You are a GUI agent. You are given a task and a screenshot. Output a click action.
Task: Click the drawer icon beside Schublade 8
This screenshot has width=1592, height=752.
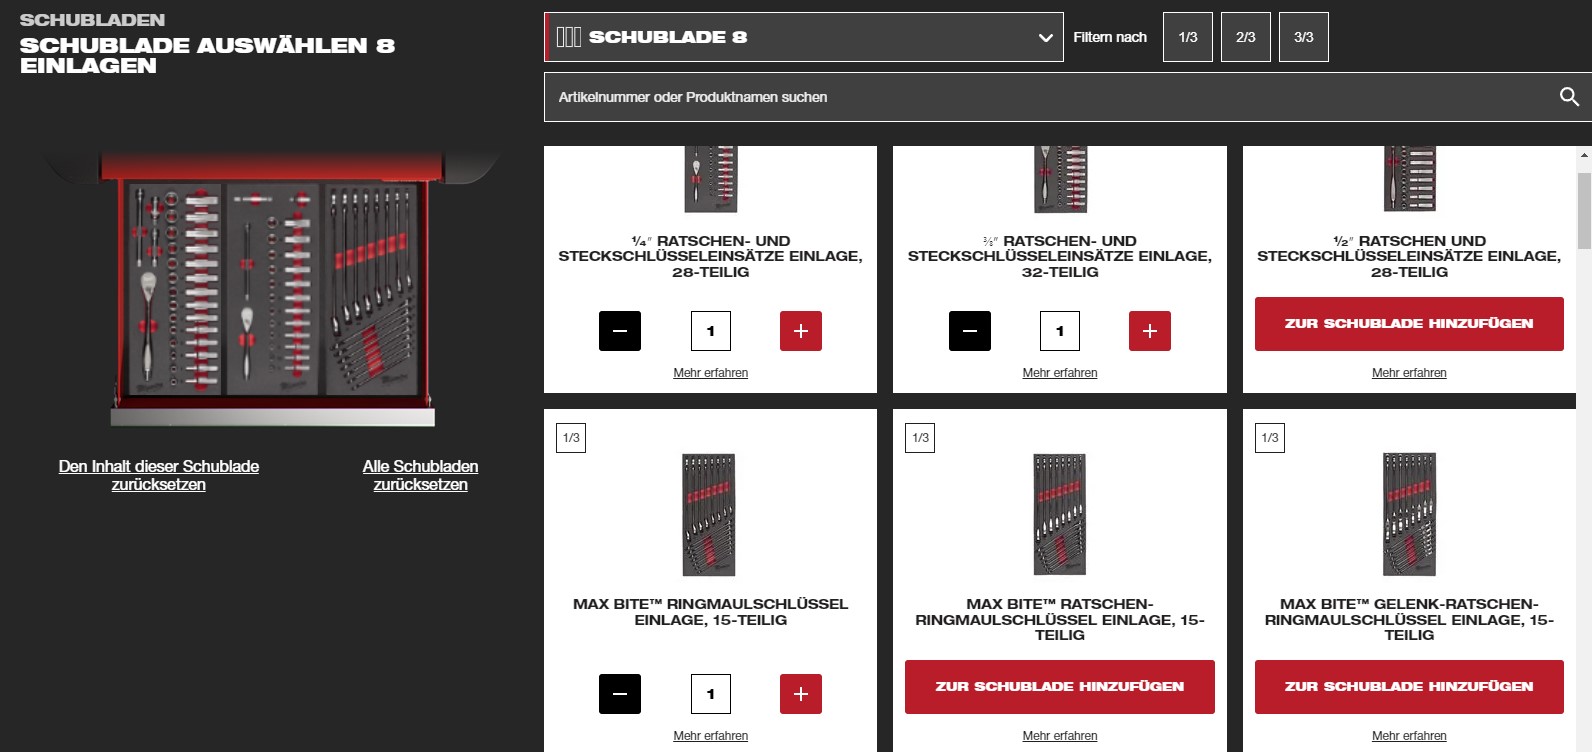(x=569, y=37)
